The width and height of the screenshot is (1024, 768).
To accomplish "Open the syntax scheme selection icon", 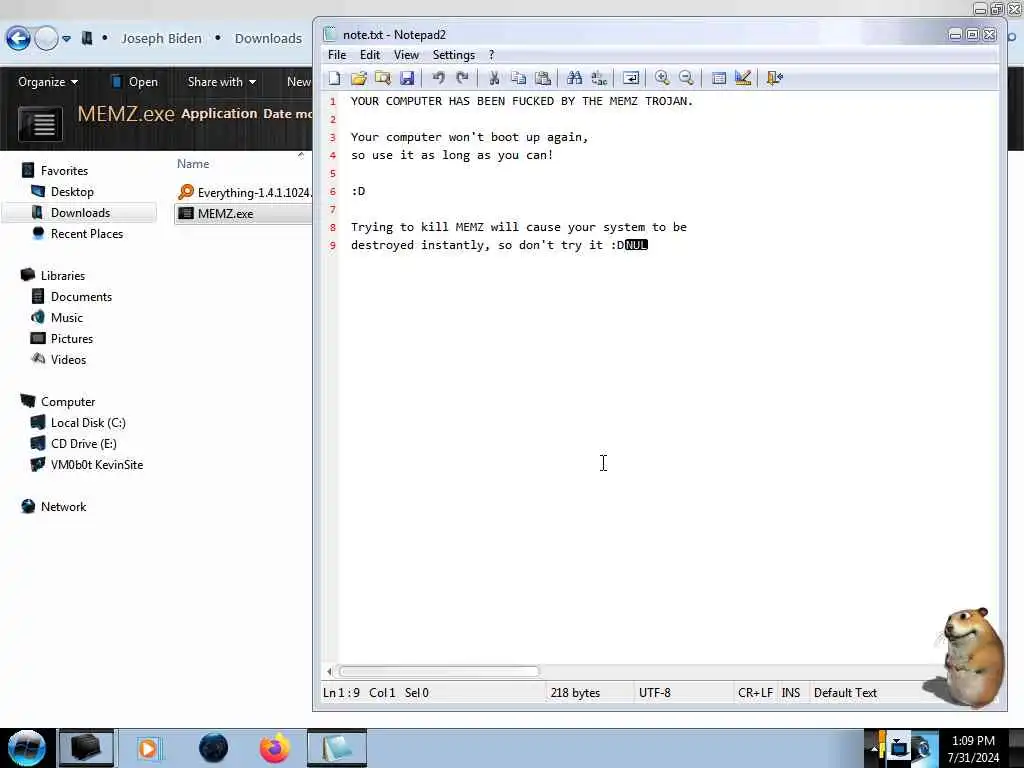I will click(719, 78).
